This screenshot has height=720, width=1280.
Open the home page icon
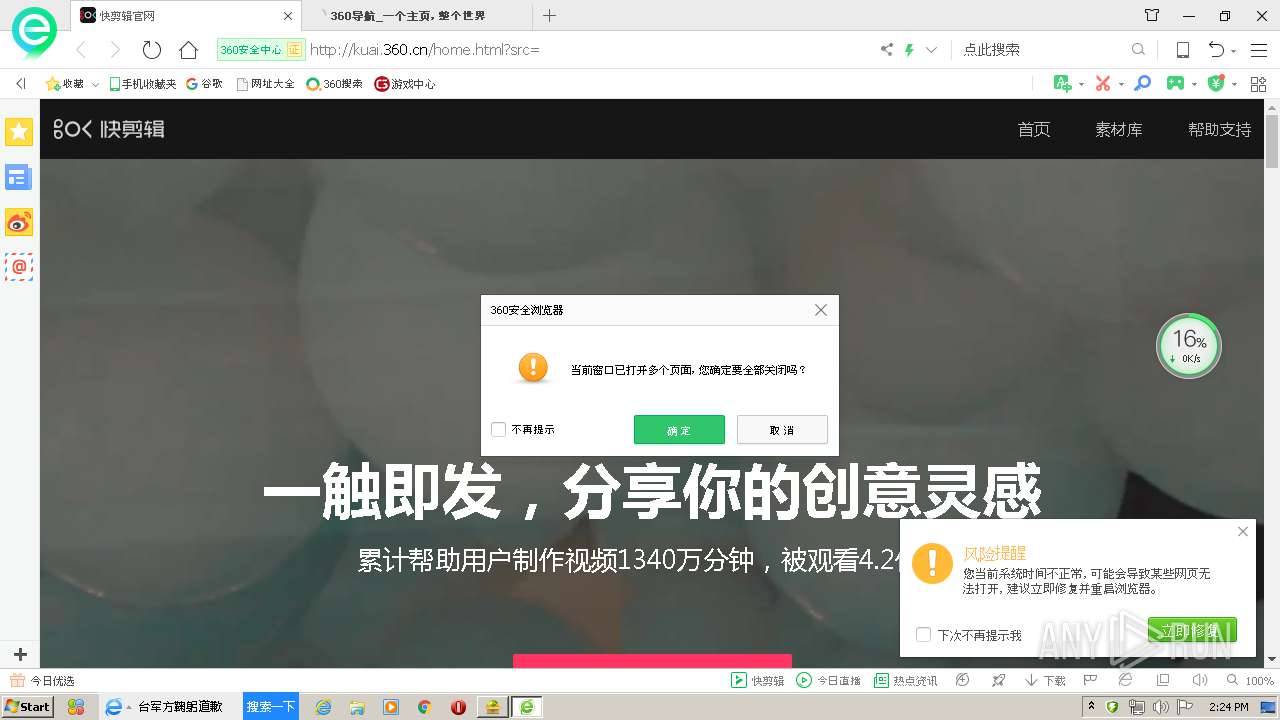pyautogui.click(x=188, y=49)
